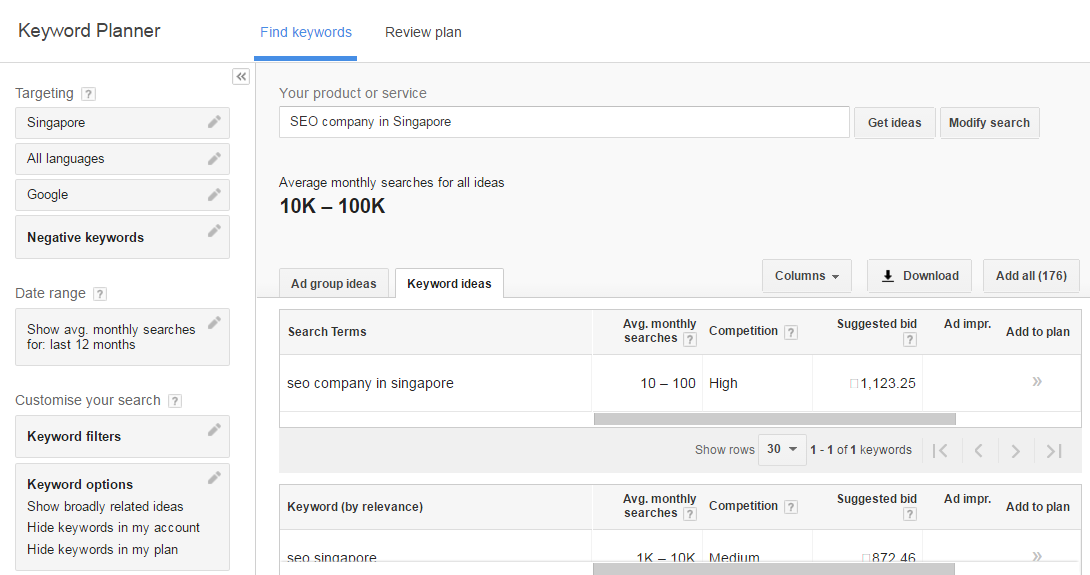This screenshot has height=575, width=1090.
Task: Open help for Avg. monthly searches in Search Terms table
Action: [690, 339]
